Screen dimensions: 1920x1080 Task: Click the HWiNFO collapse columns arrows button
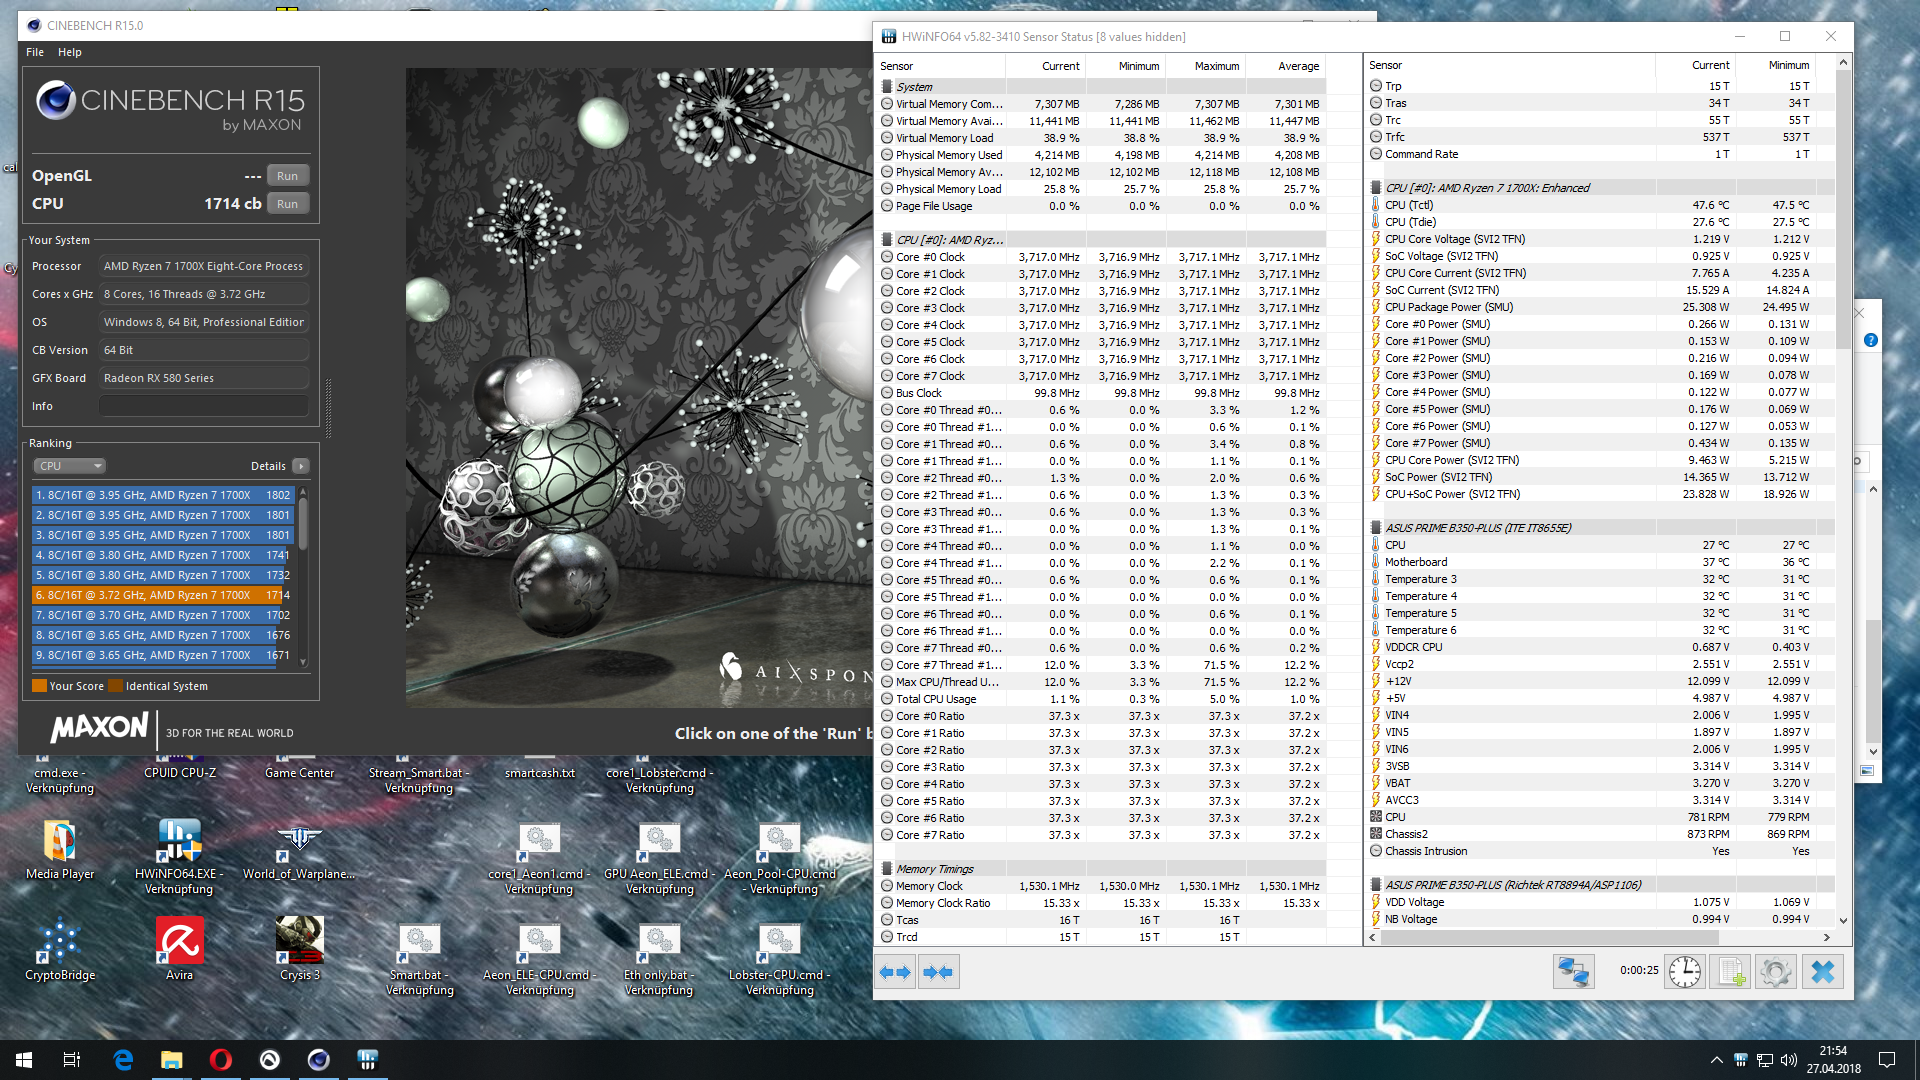click(x=938, y=972)
